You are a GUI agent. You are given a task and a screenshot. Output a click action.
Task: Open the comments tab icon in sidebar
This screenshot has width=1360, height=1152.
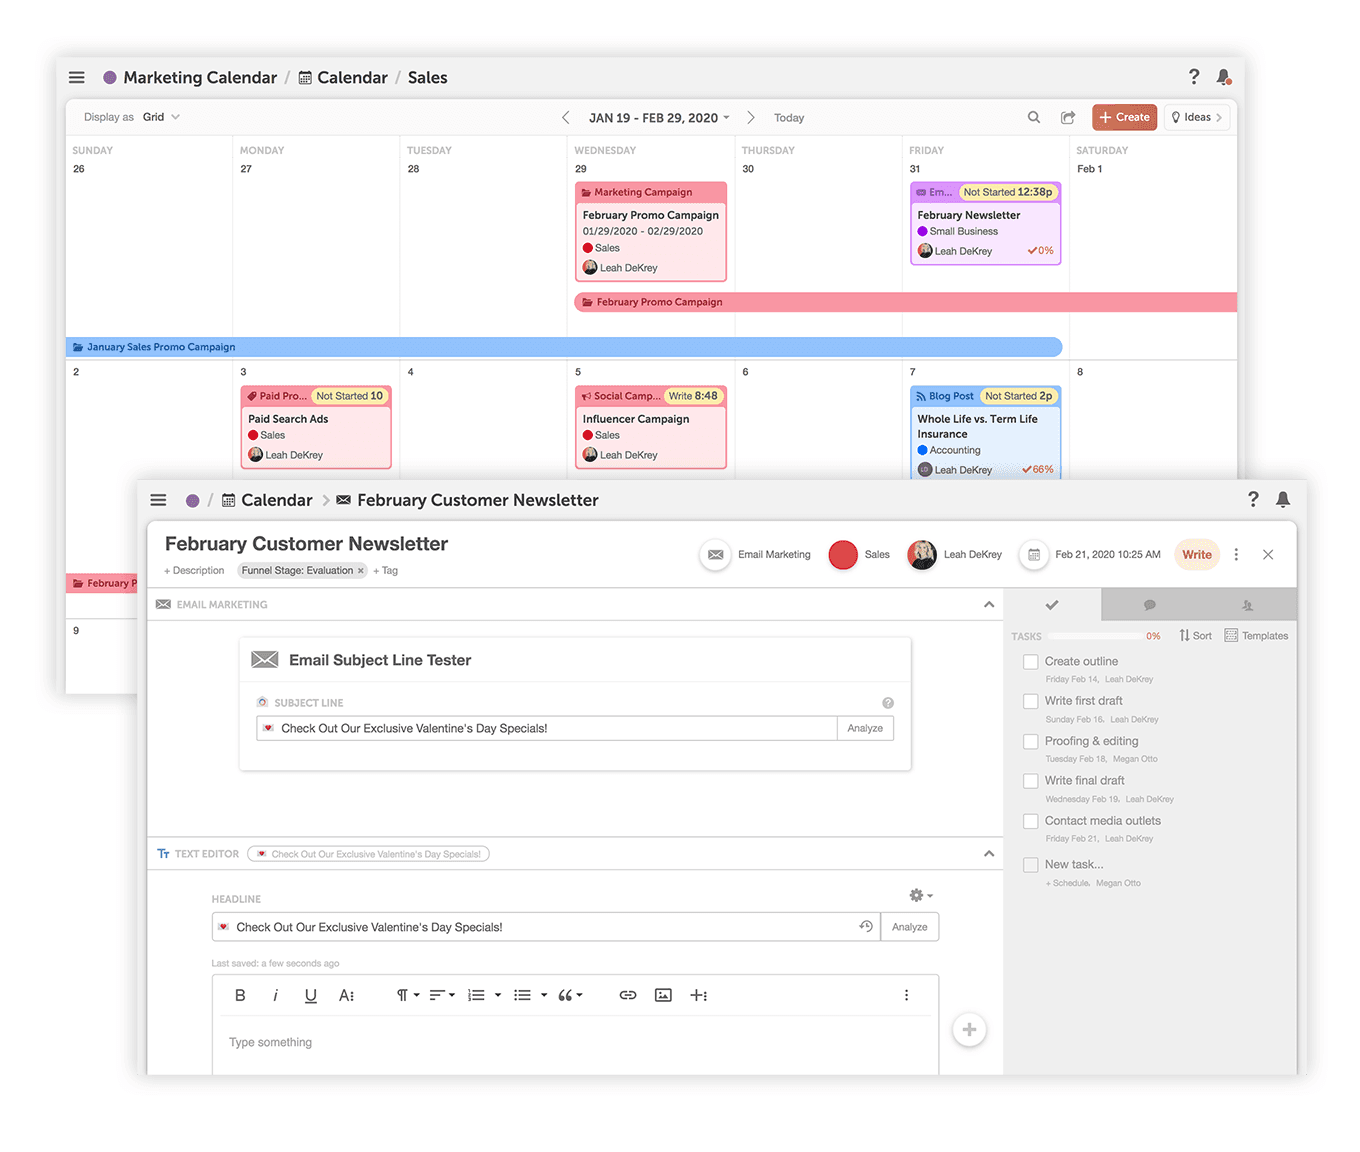point(1149,605)
